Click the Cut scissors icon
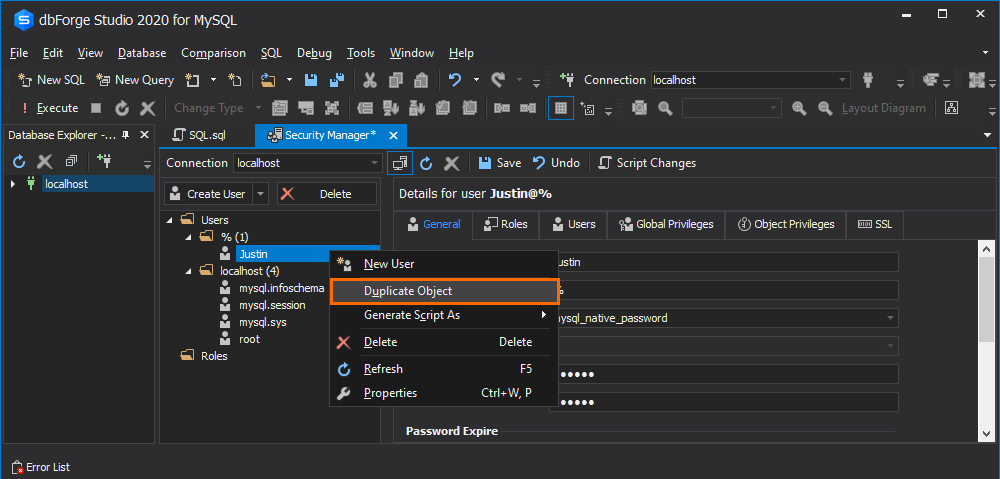The height and width of the screenshot is (479, 1000). click(370, 80)
